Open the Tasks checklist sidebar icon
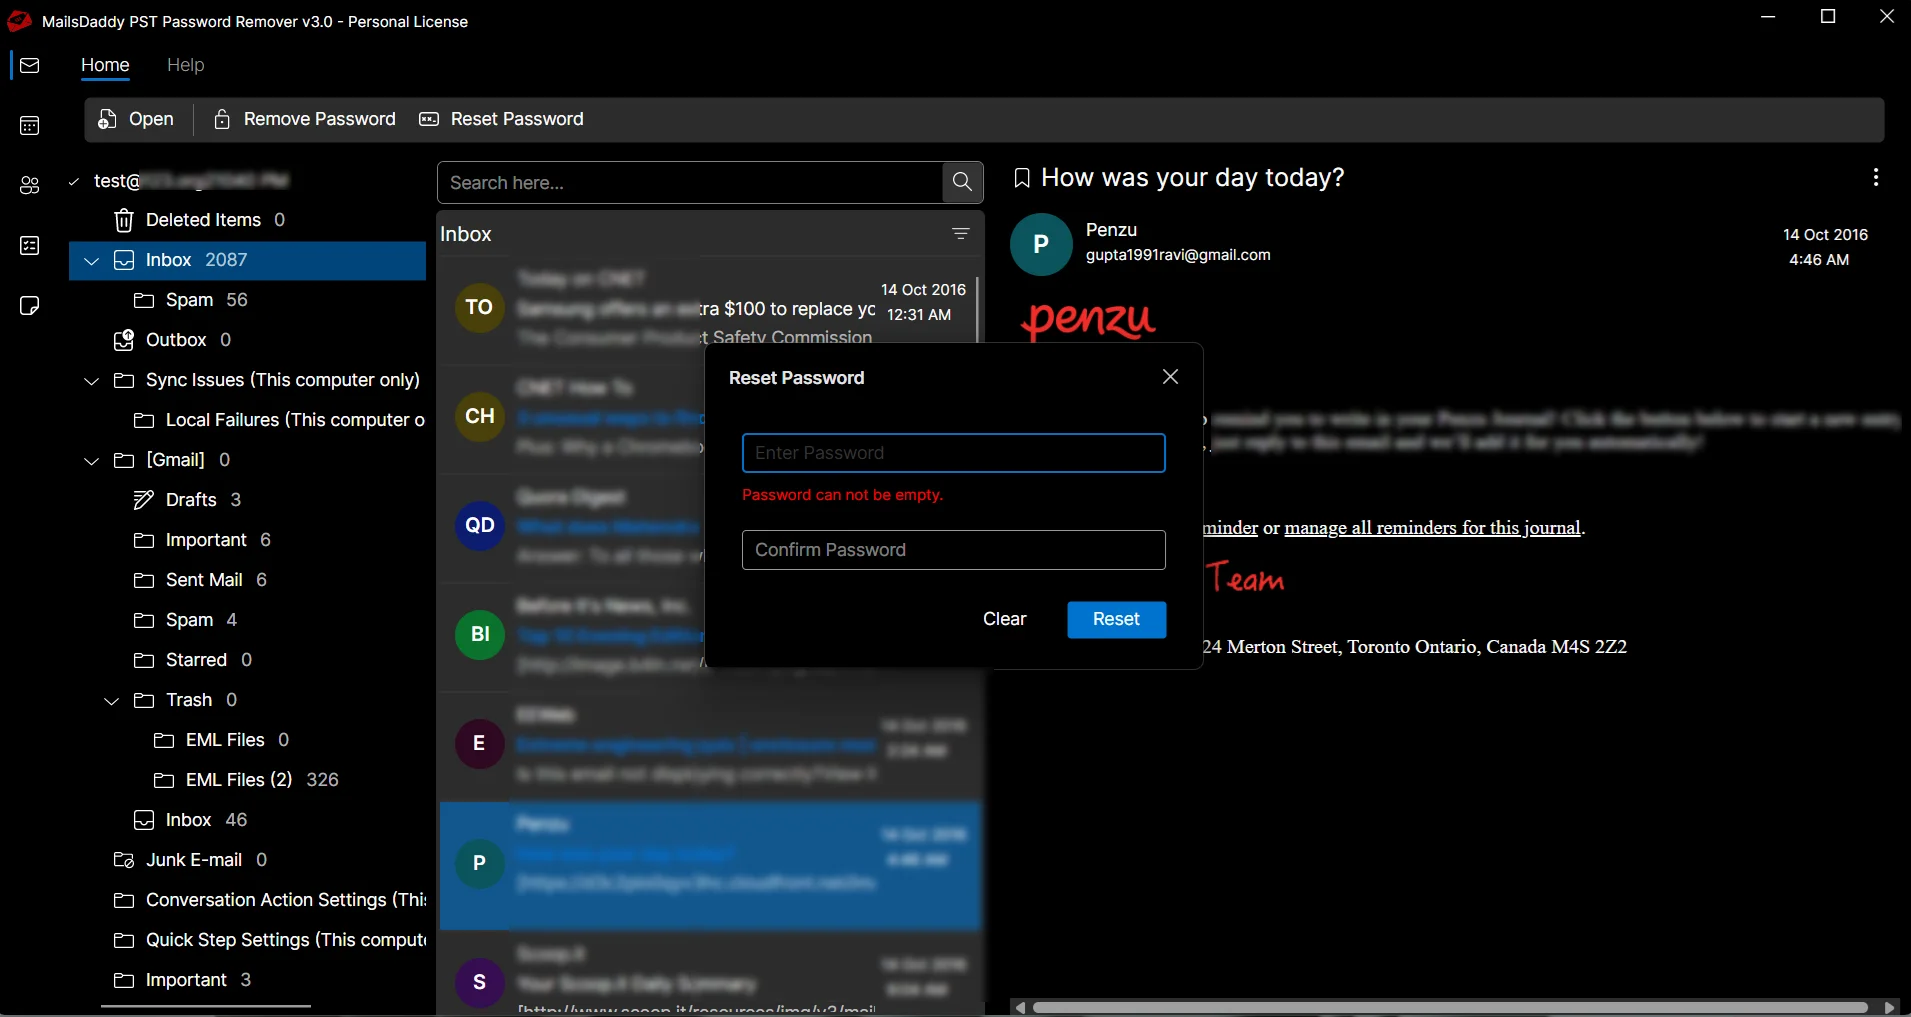This screenshot has height=1017, width=1911. click(x=29, y=246)
